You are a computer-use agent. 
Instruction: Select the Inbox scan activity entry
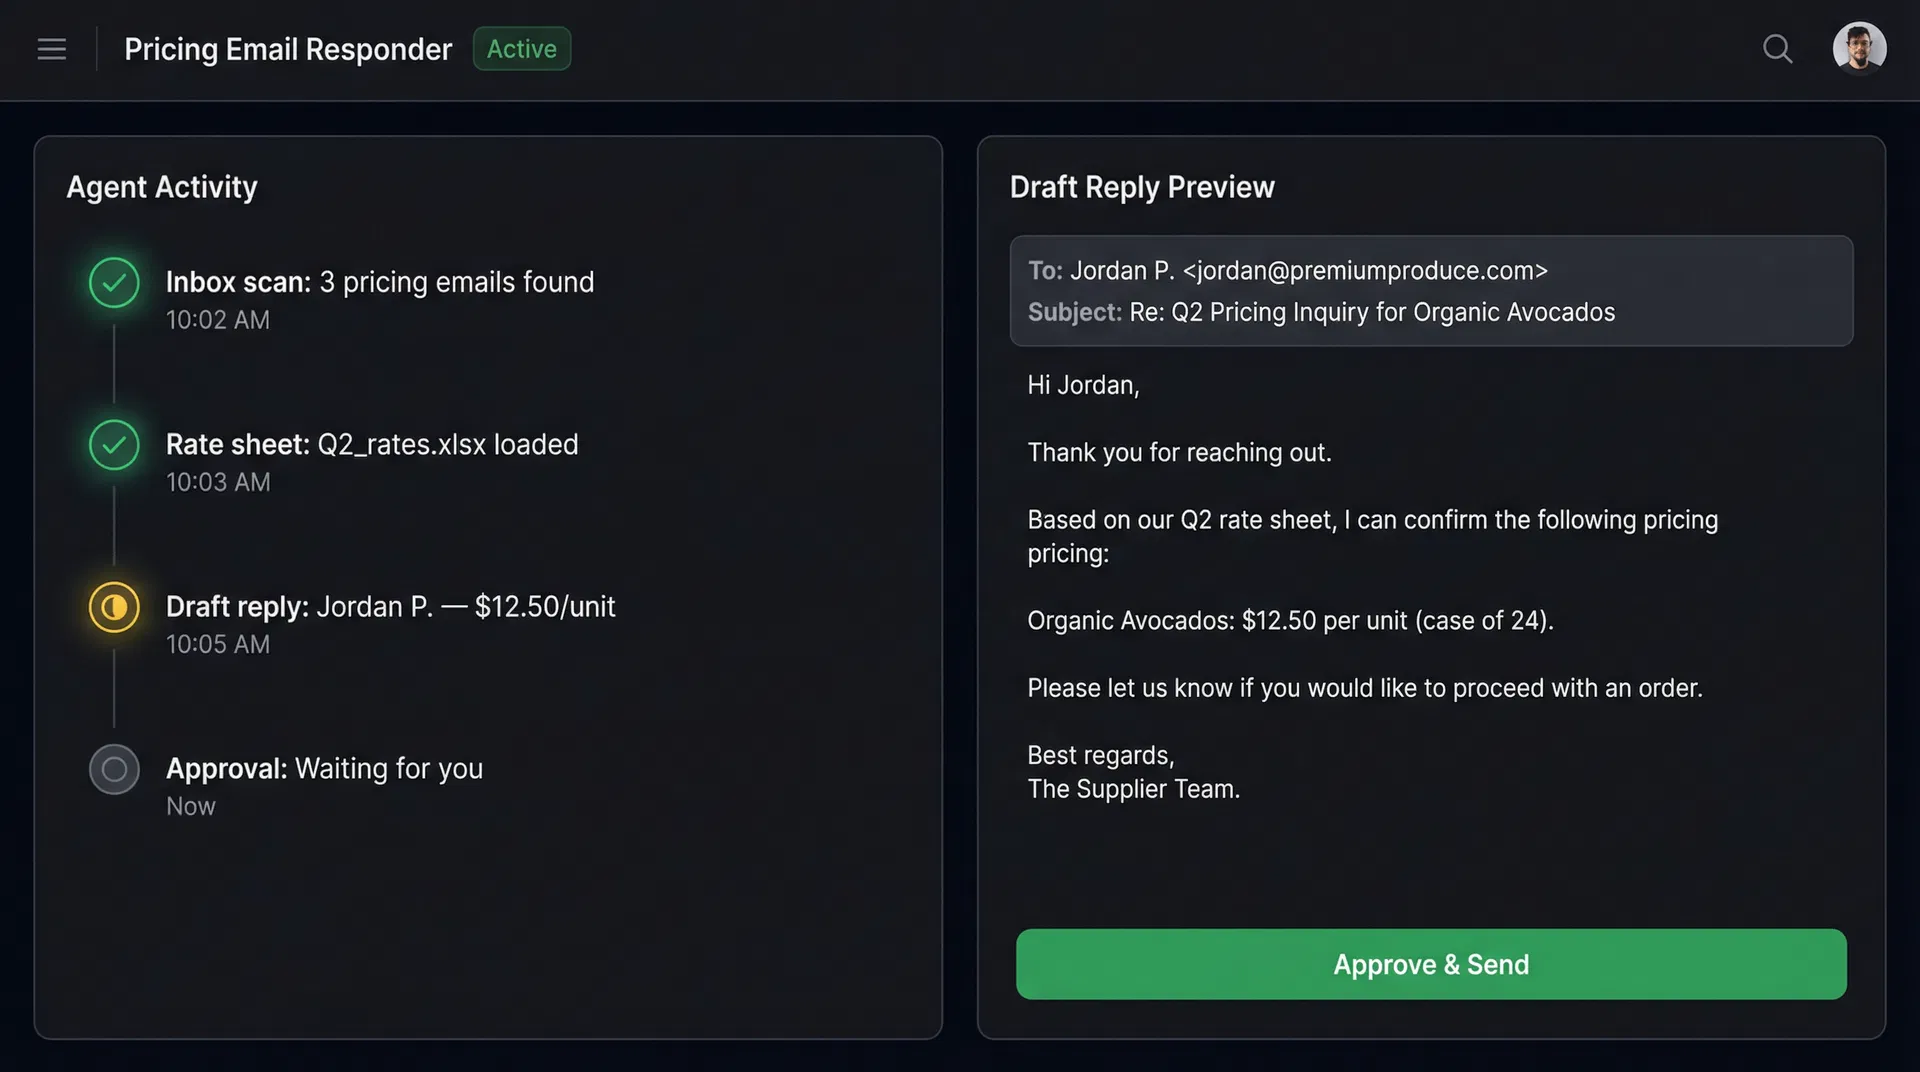(379, 283)
